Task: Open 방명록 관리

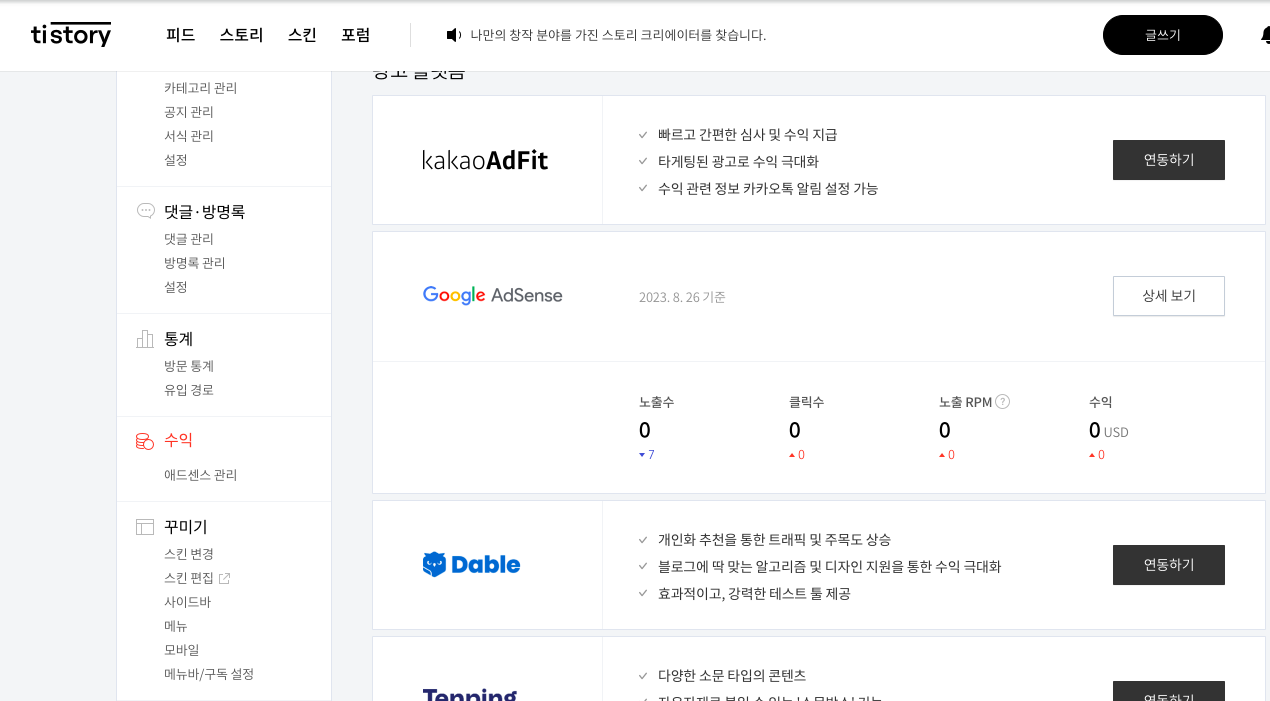Action: [x=195, y=263]
